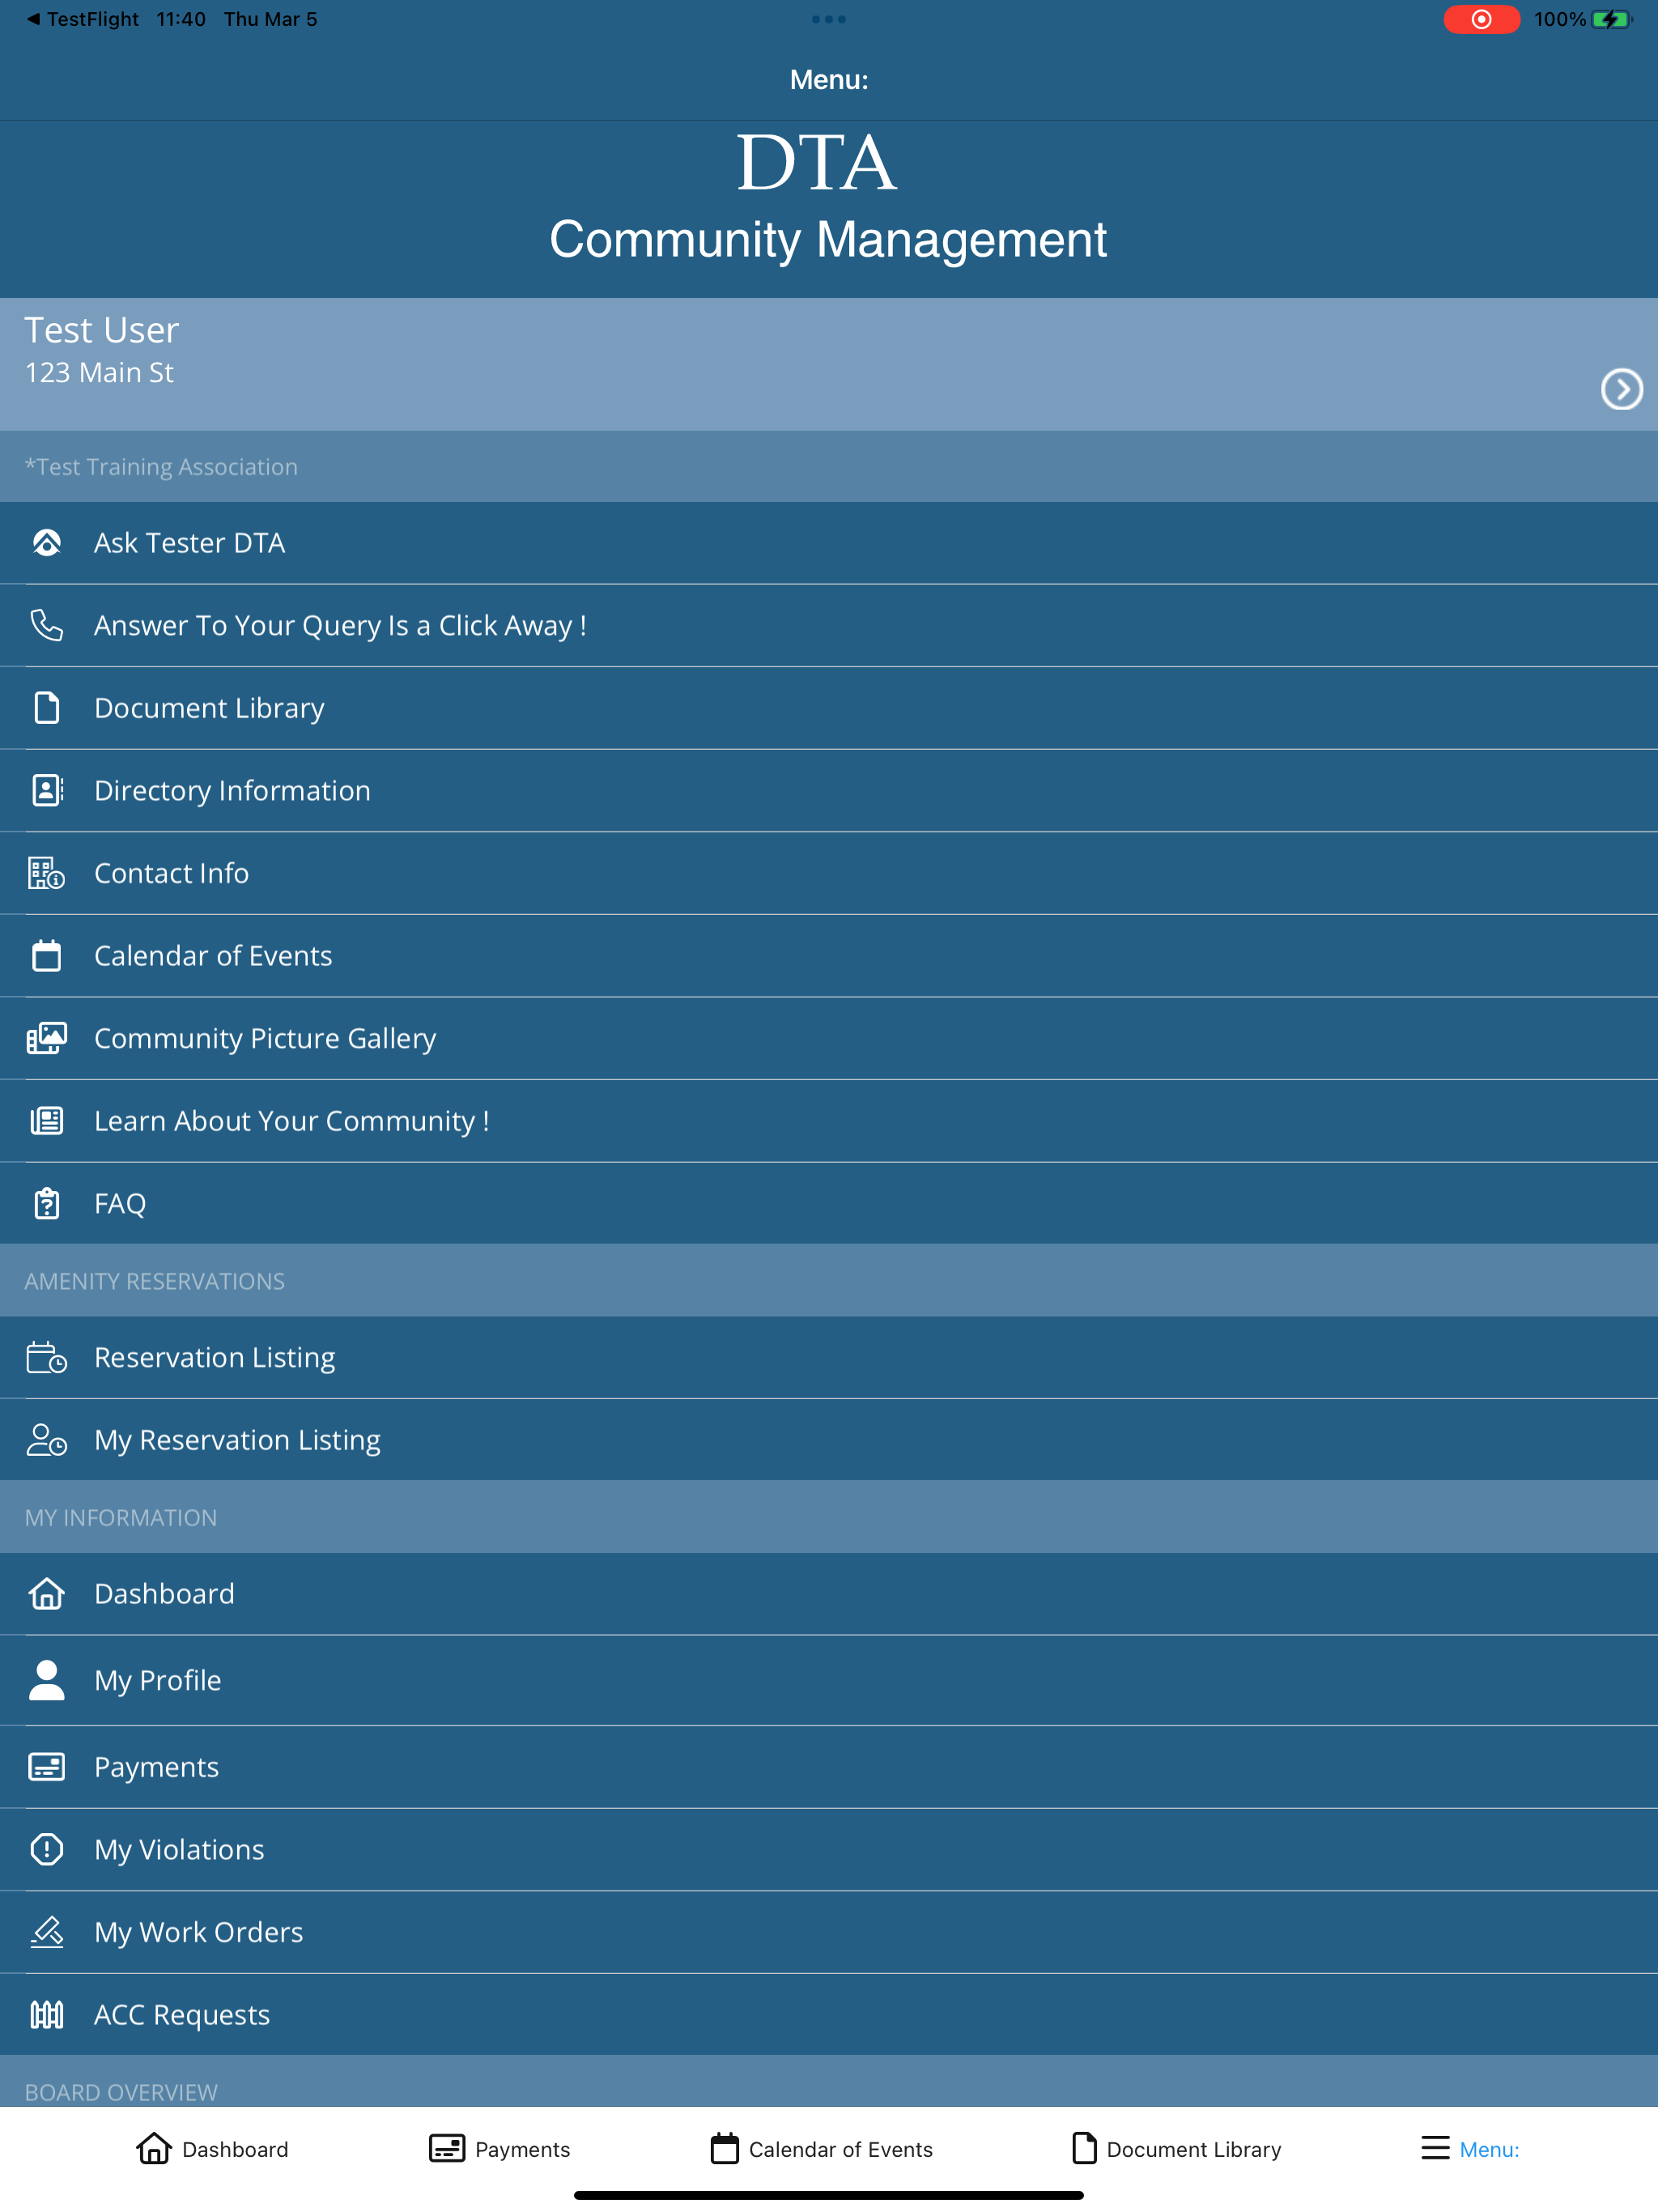The image size is (1658, 2212).
Task: Tap the 123 Main St address text
Action: (99, 373)
